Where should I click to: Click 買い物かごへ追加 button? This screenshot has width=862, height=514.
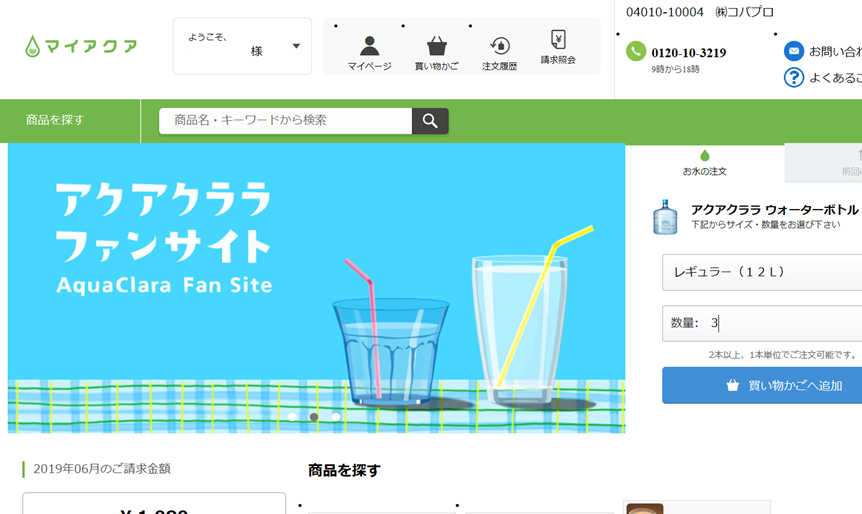[762, 385]
